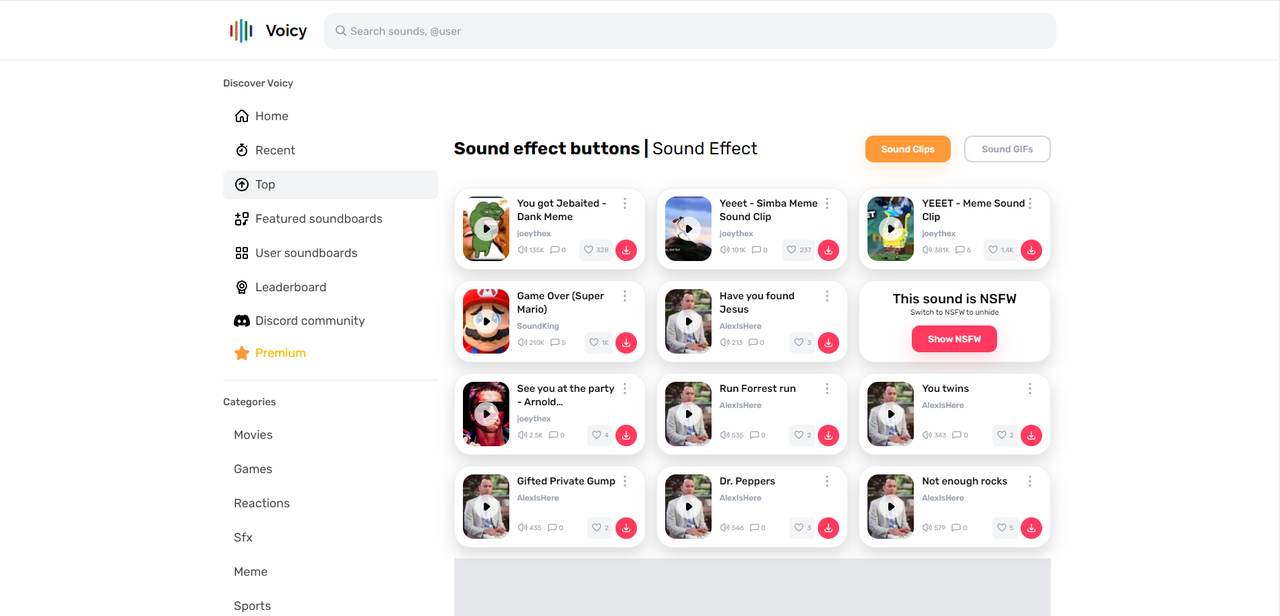This screenshot has width=1280, height=616.
Task: Click the Voicy logo icon
Action: [x=241, y=31]
